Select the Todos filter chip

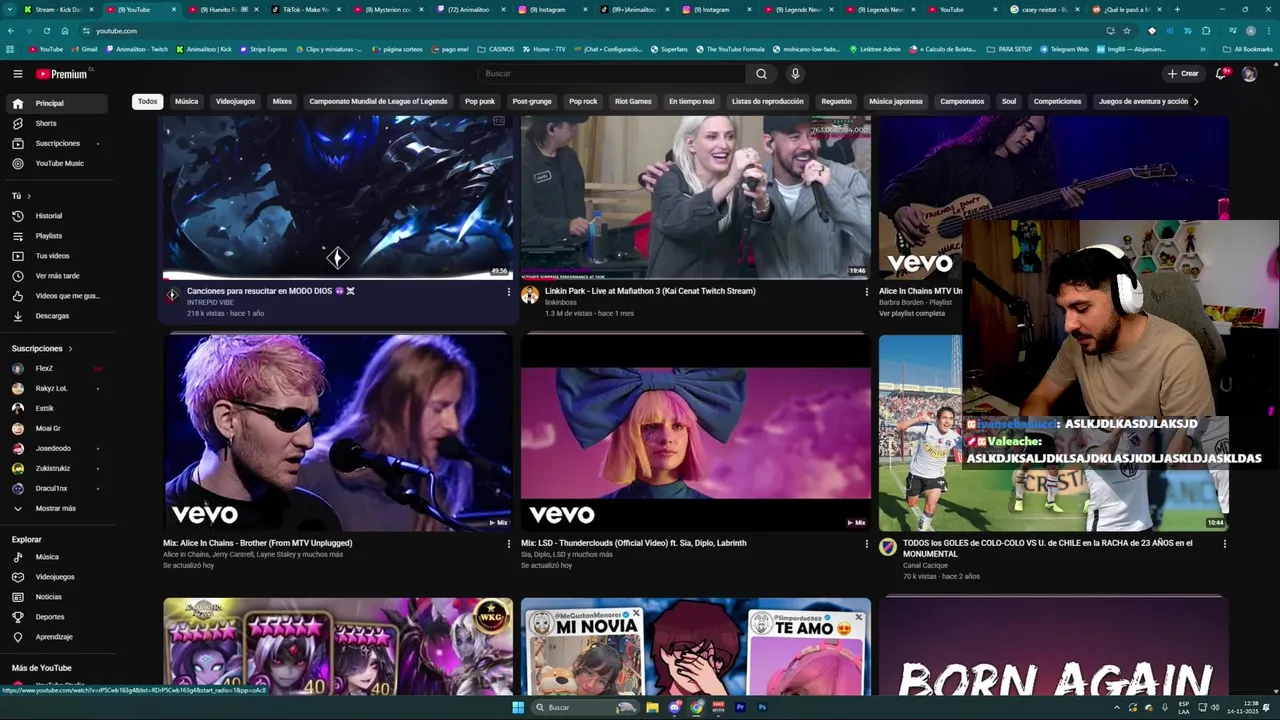[147, 101]
